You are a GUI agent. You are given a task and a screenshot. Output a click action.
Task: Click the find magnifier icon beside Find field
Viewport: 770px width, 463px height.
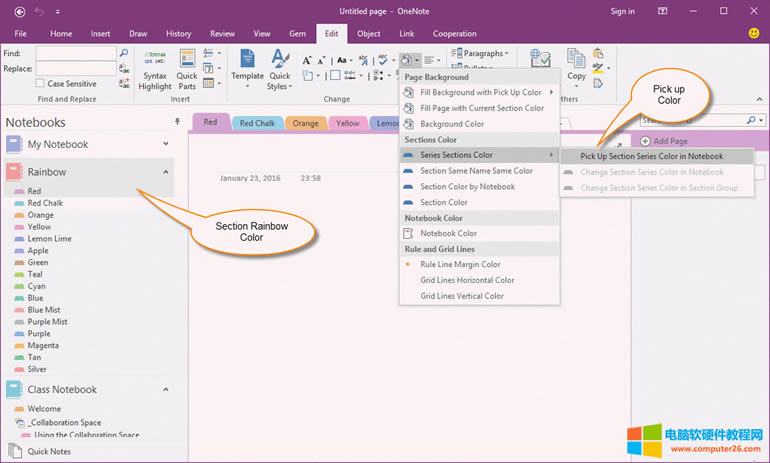click(123, 53)
